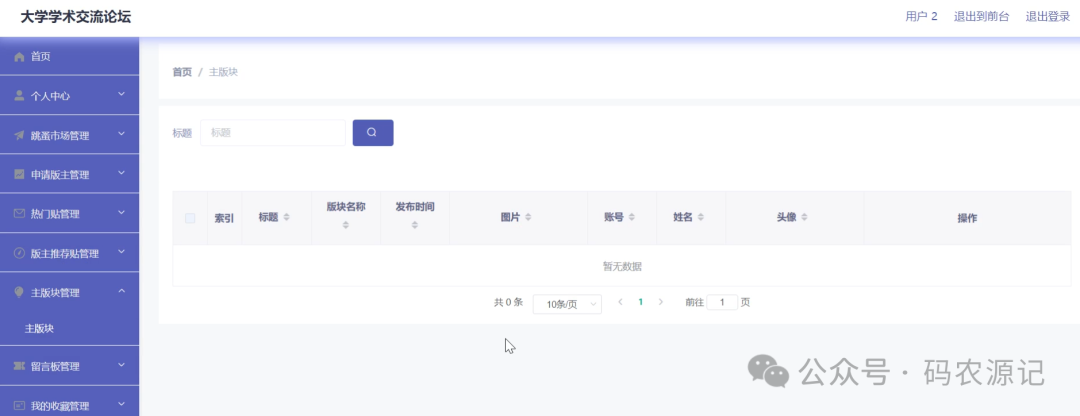Image resolution: width=1080 pixels, height=416 pixels.
Task: Click the icon beside 我的收藏管理
Action: point(19,406)
